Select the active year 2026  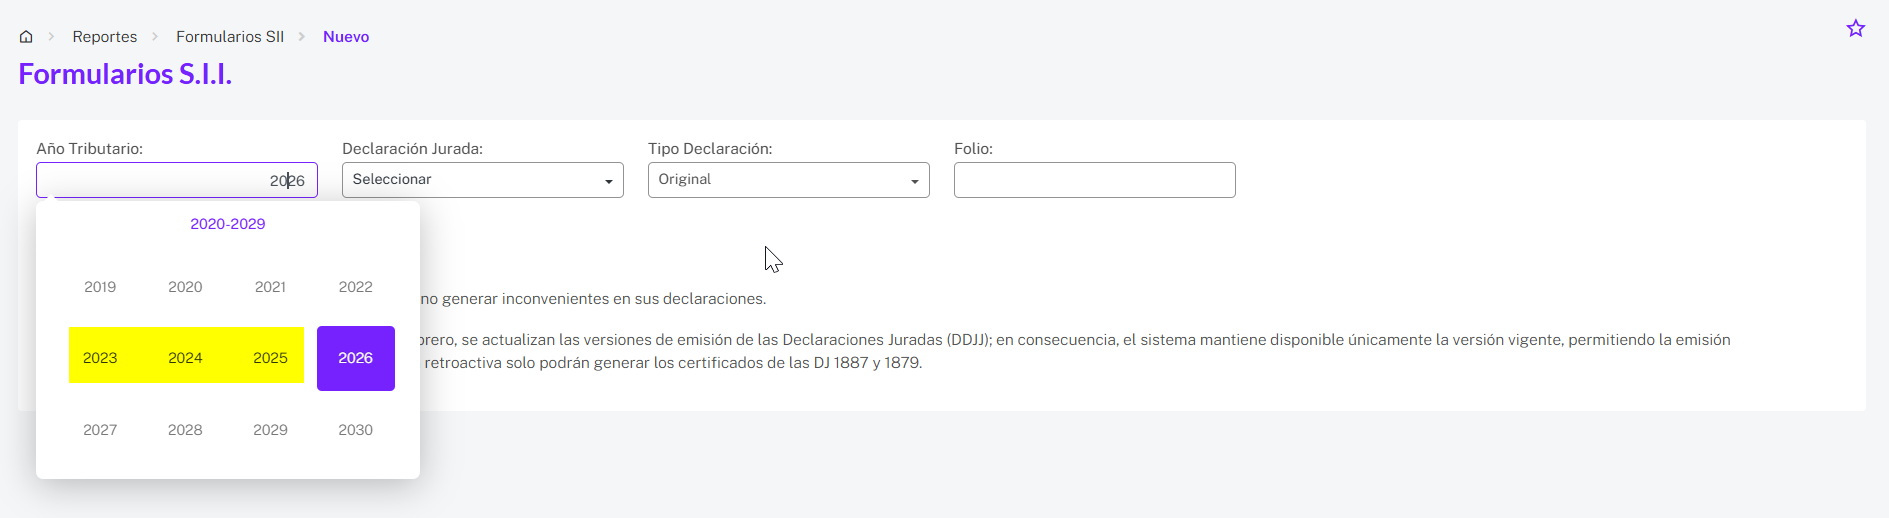tap(355, 358)
